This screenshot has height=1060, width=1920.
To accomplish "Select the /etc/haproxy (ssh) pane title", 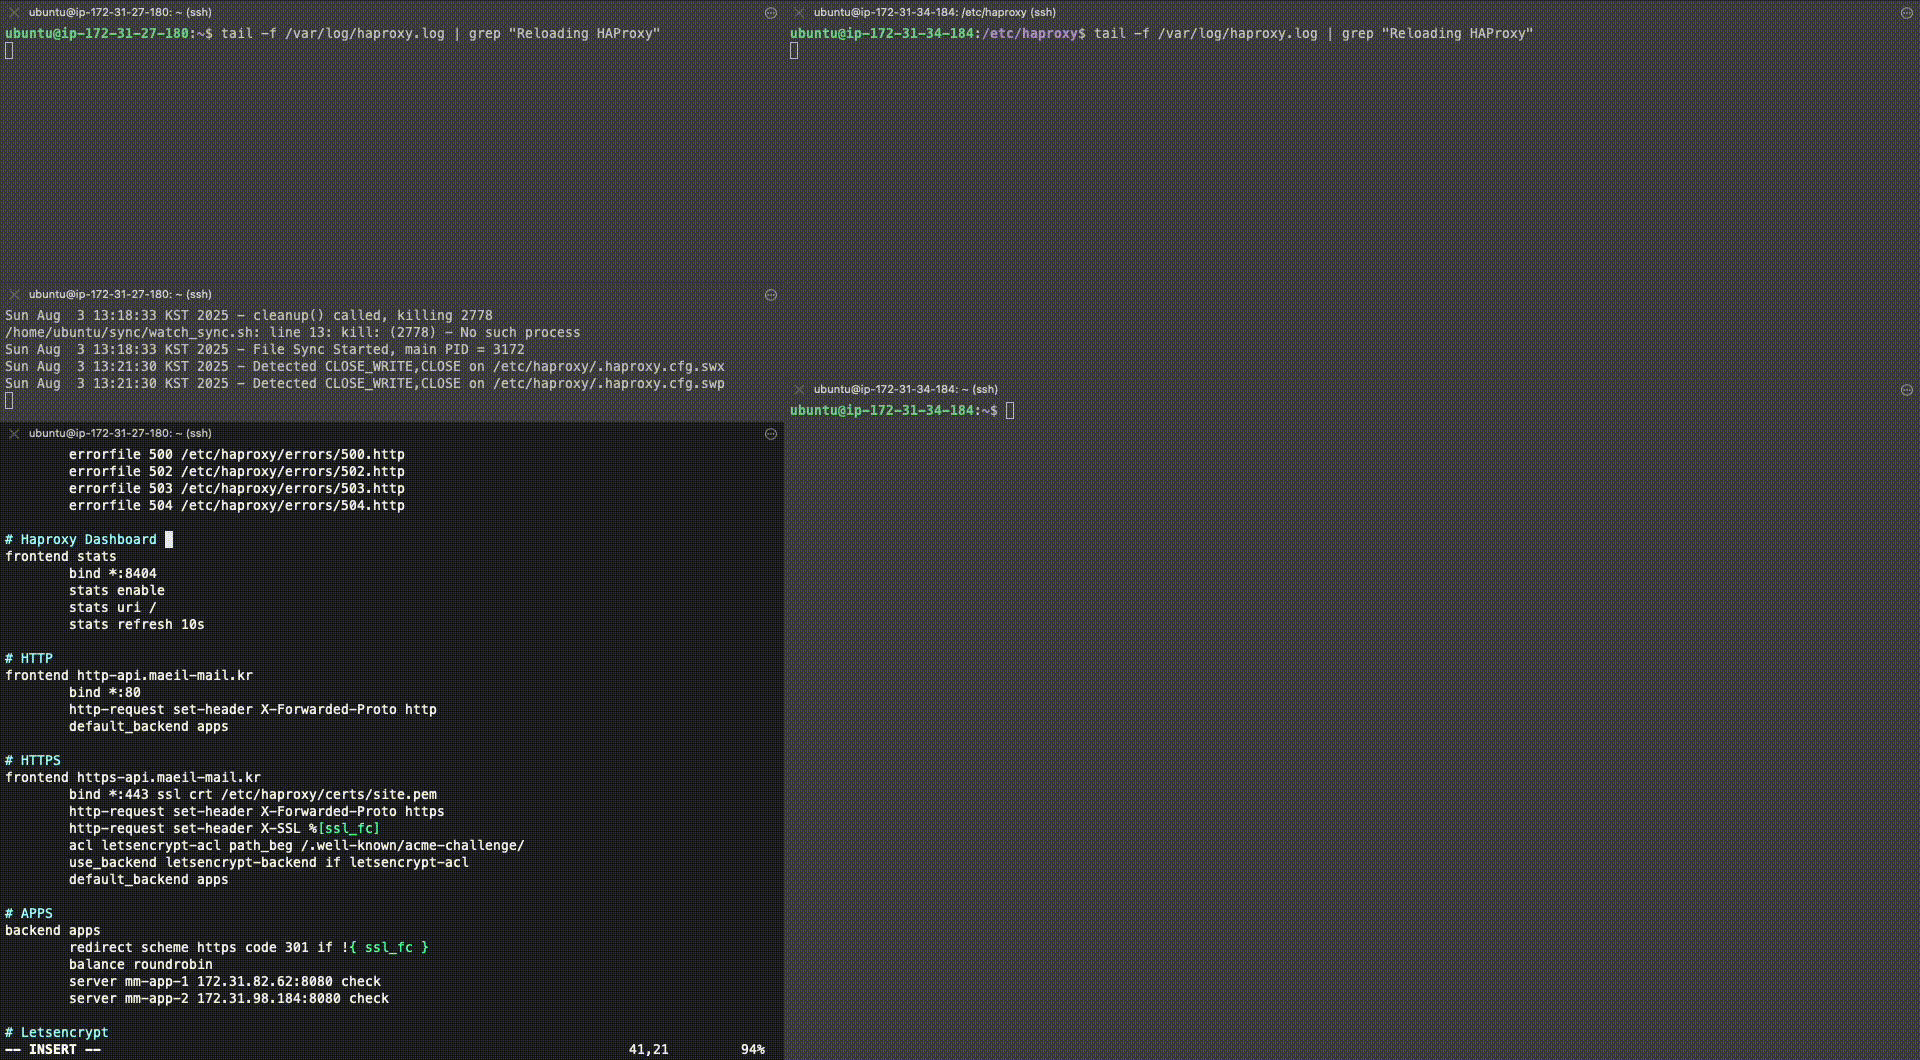I will point(934,13).
